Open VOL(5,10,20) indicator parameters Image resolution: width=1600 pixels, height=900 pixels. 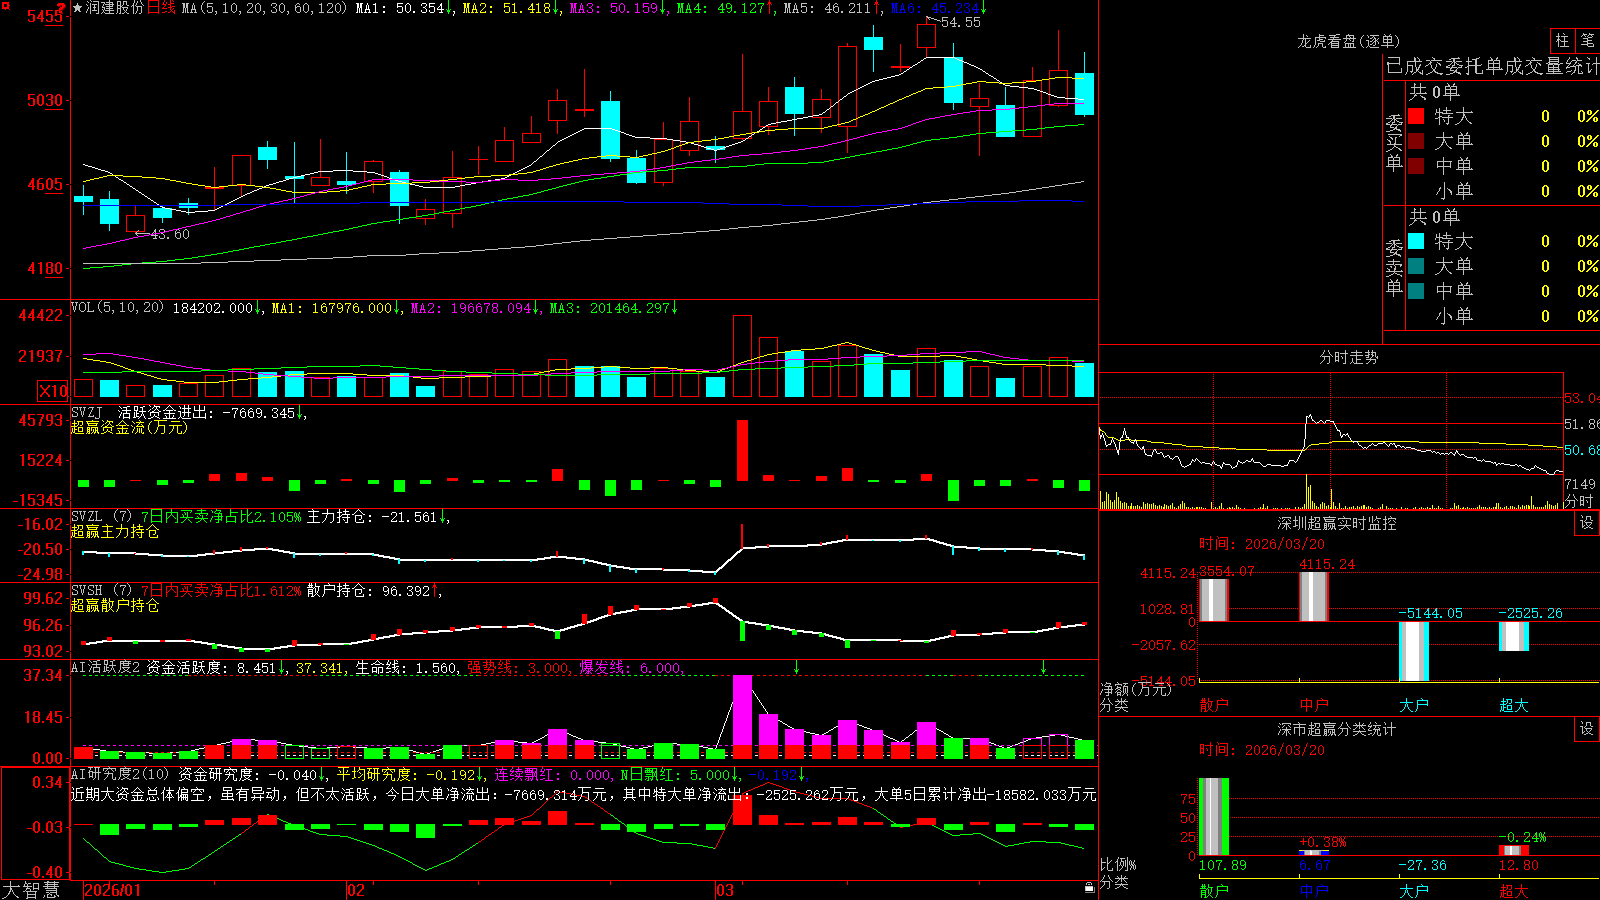click(117, 308)
